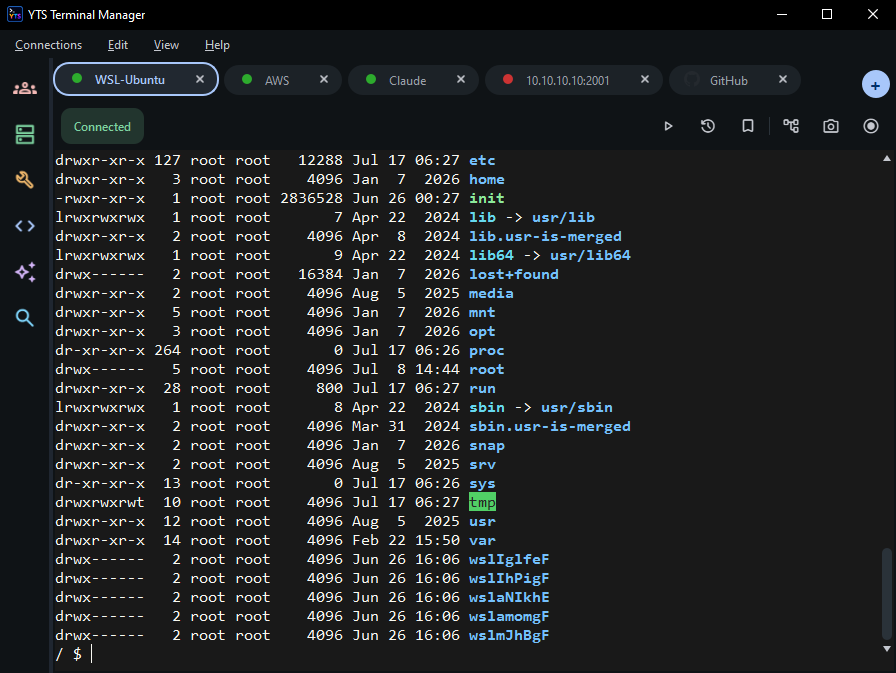Click the sbin.usr-is-merged directory name
The image size is (896, 673).
[550, 426]
